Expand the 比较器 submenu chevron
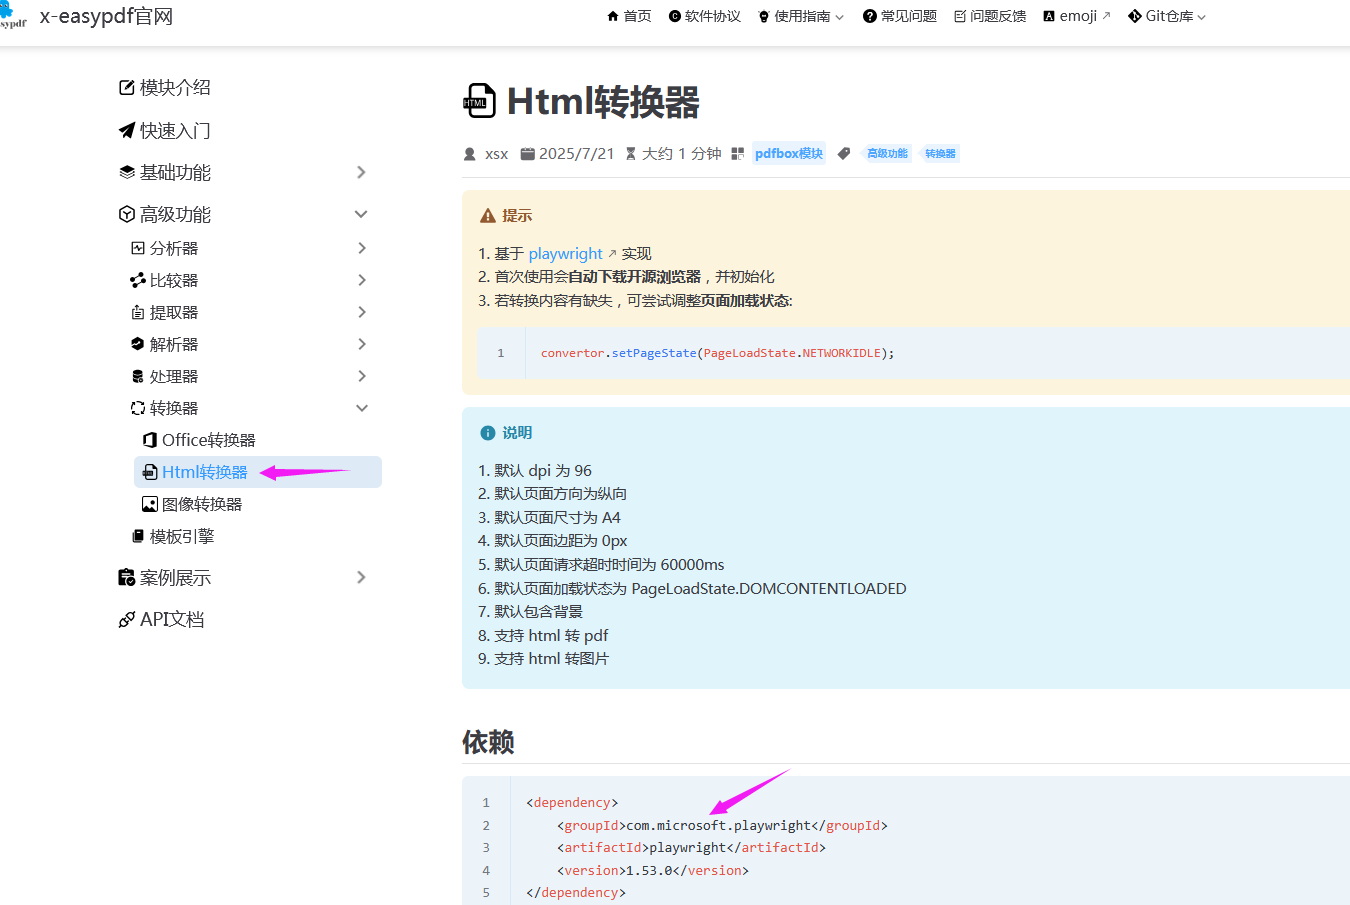The image size is (1350, 905). (362, 280)
